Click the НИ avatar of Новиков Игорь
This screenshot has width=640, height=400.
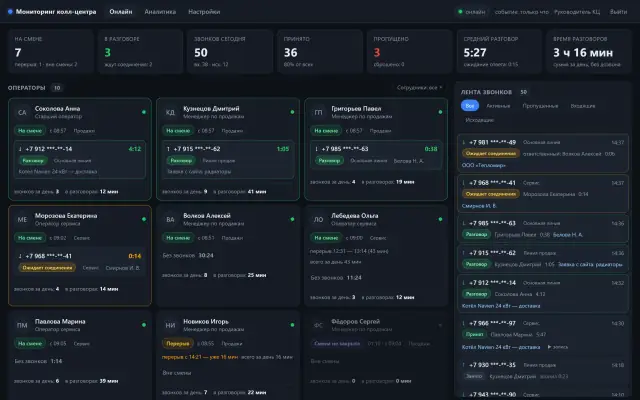pyautogui.click(x=170, y=325)
